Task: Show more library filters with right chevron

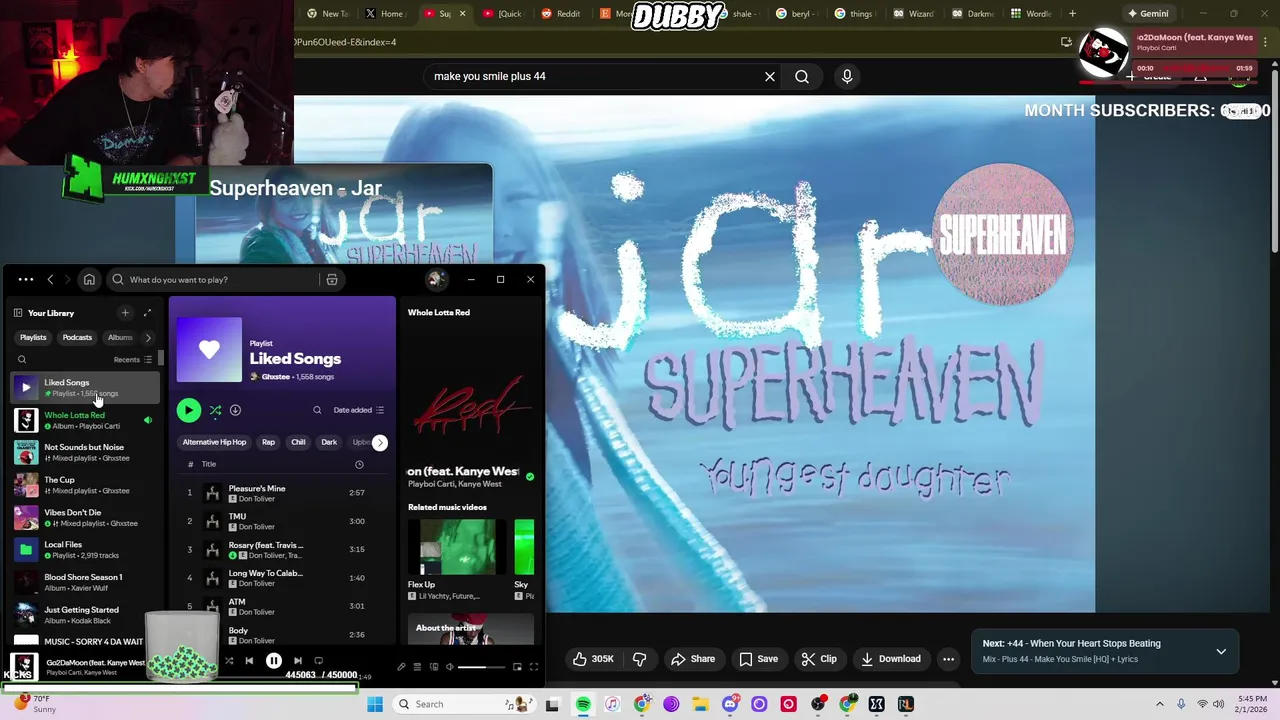Action: click(x=148, y=338)
